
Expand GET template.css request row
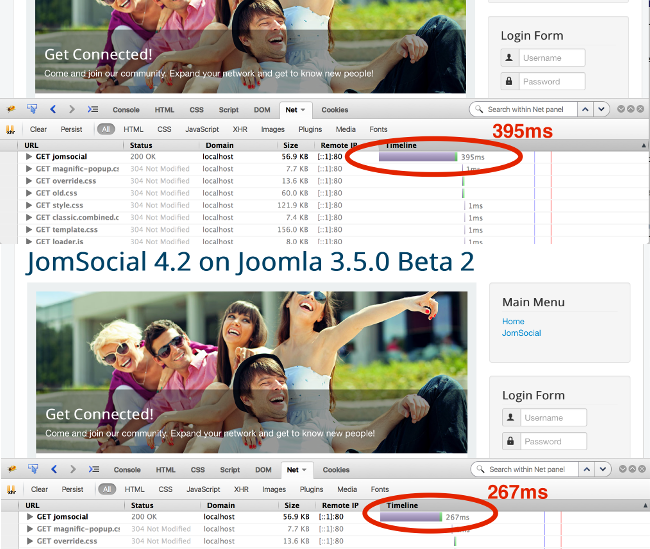tap(29, 229)
